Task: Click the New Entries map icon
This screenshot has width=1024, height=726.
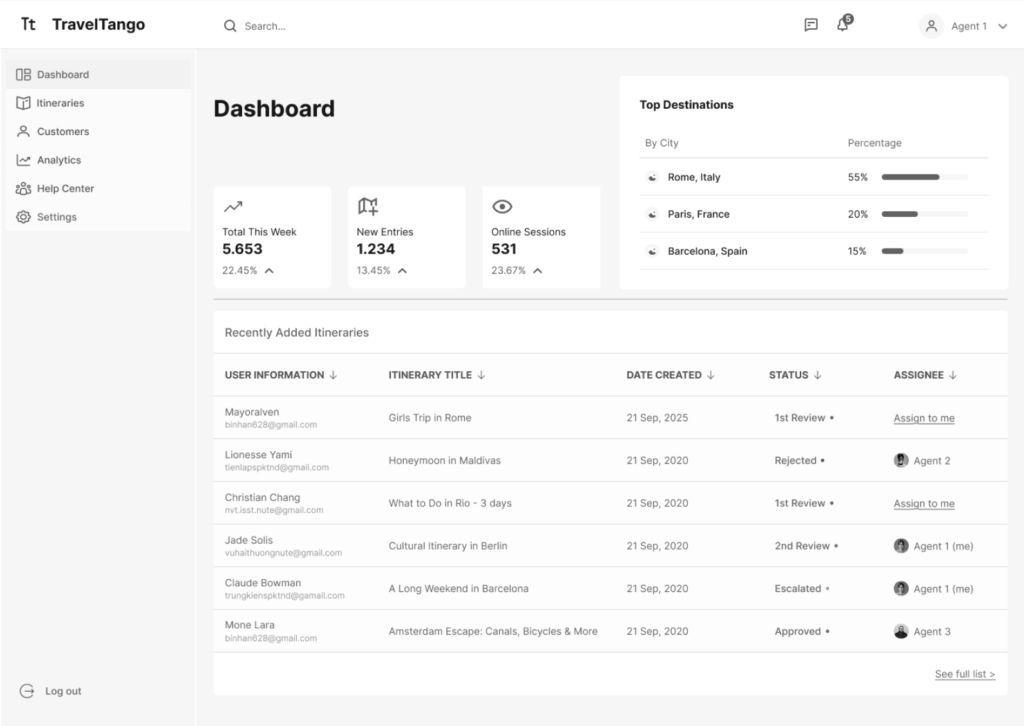Action: point(368,207)
